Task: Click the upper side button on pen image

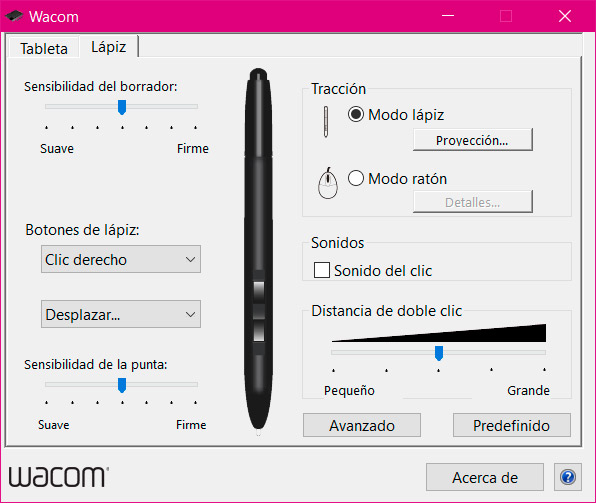Action: pyautogui.click(x=259, y=290)
